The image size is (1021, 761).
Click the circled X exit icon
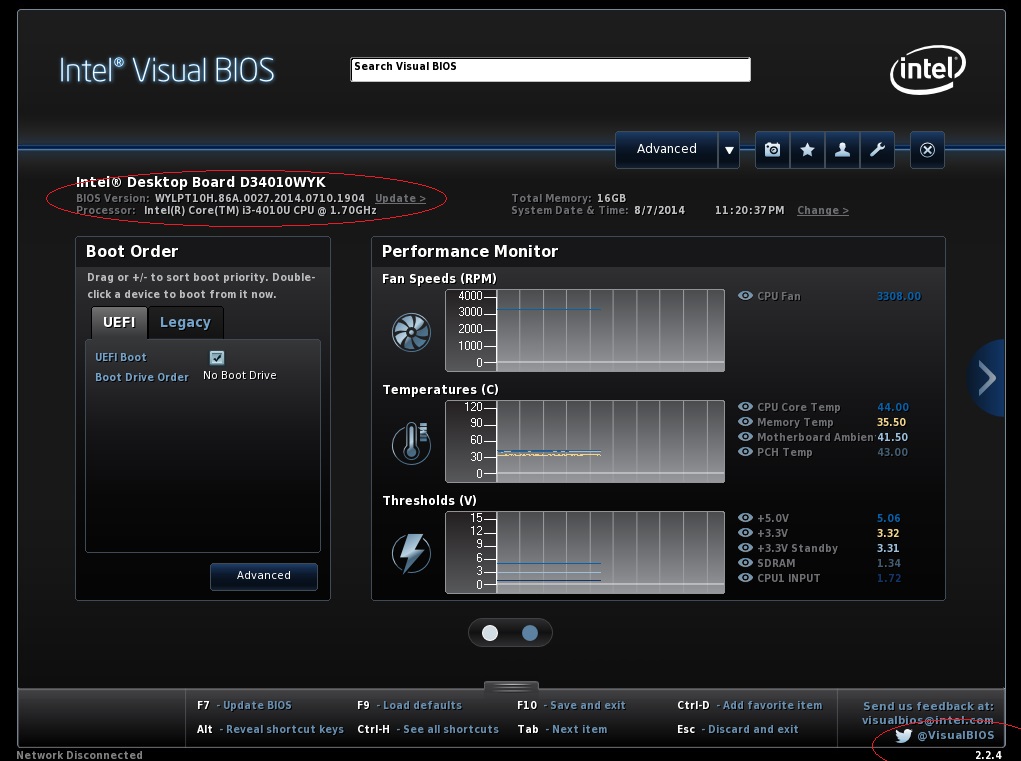(927, 150)
